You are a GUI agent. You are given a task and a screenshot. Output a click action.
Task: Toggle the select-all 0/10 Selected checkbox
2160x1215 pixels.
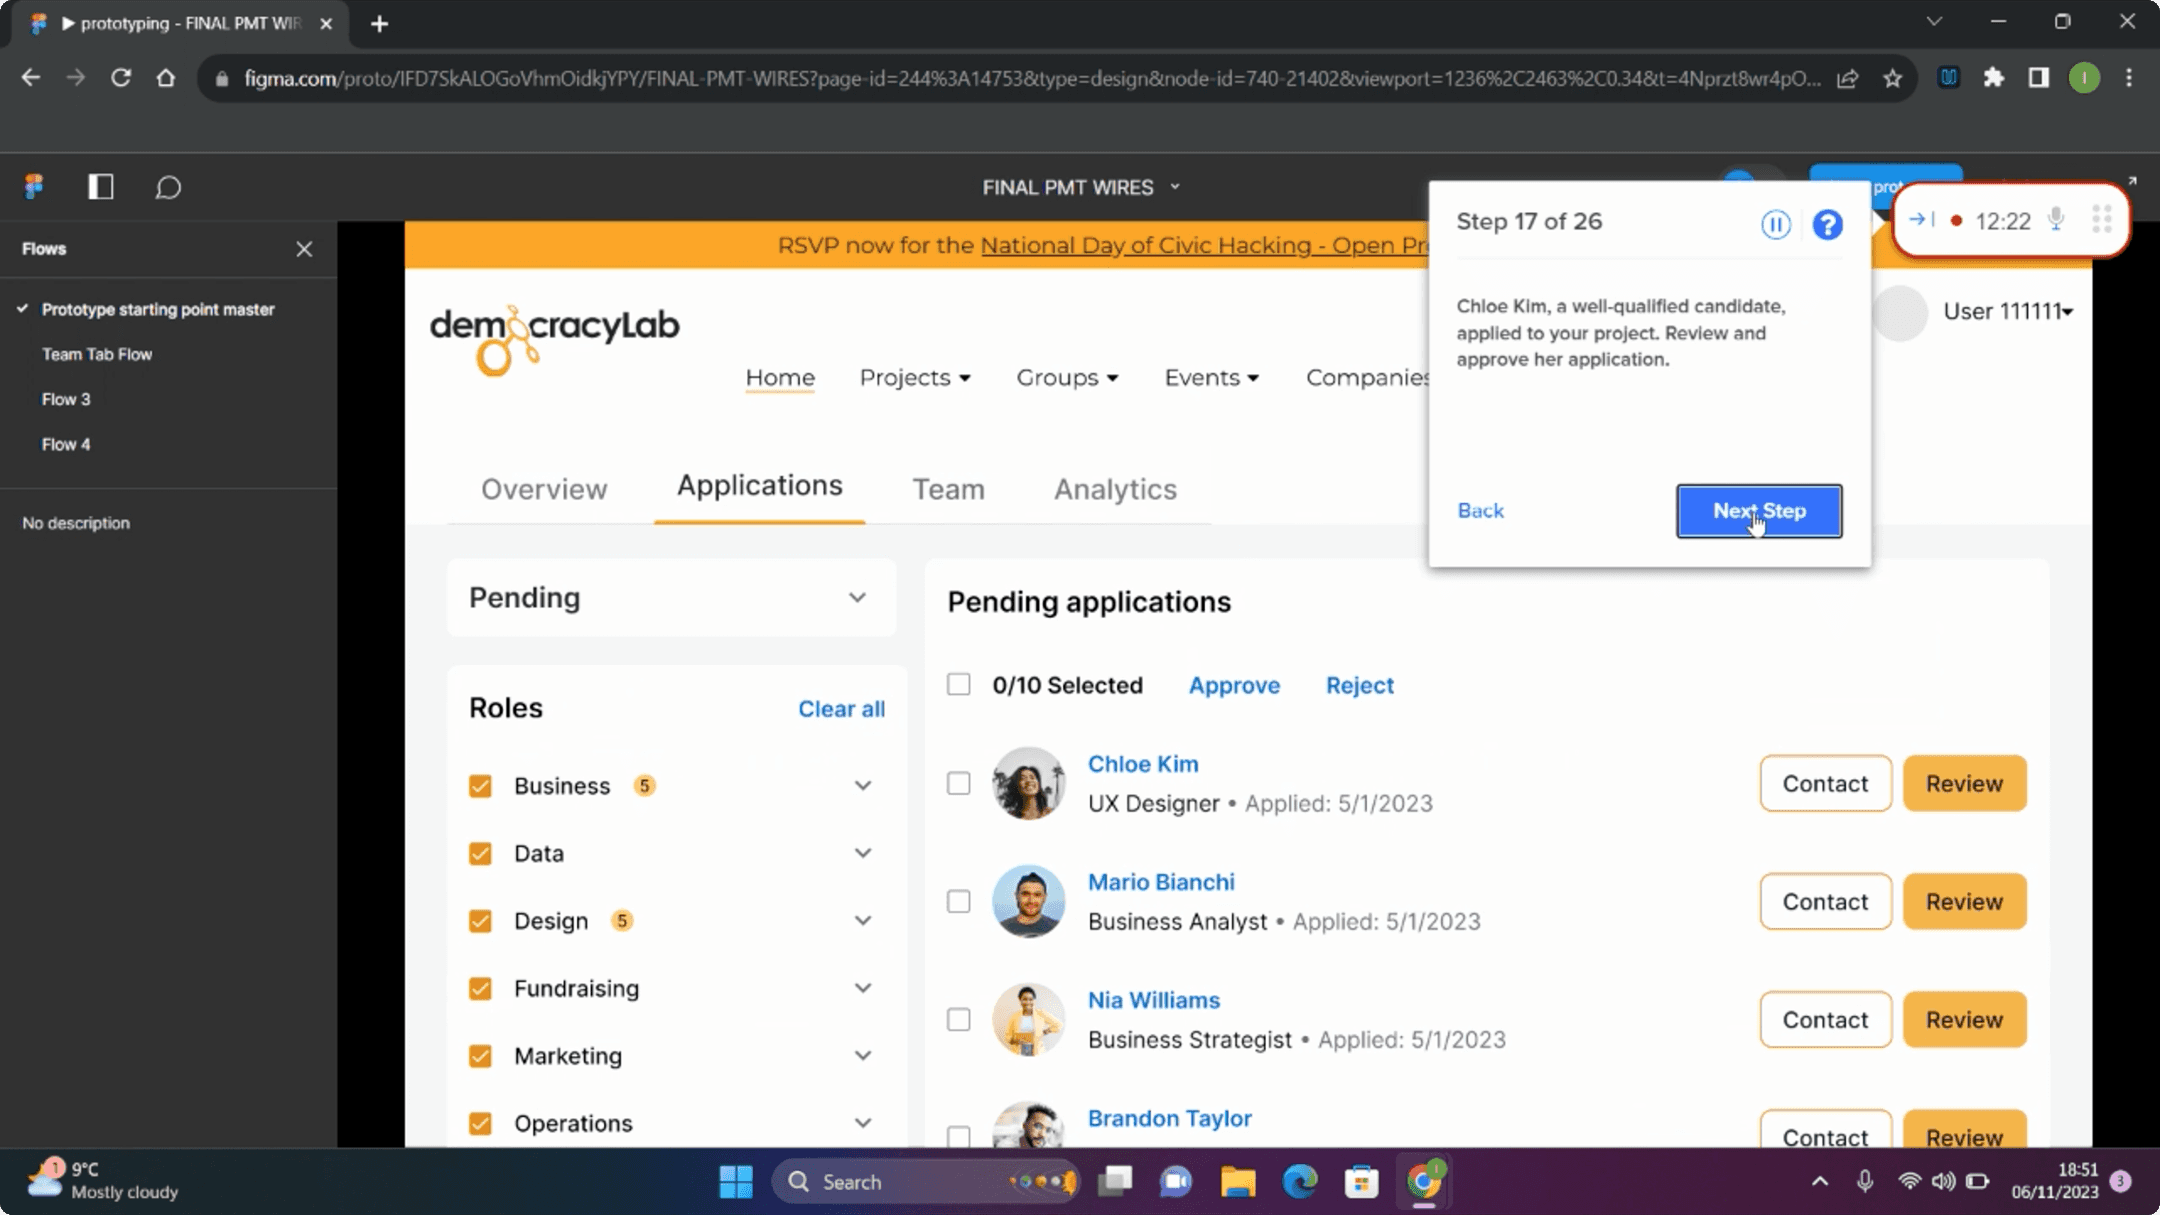tap(958, 685)
